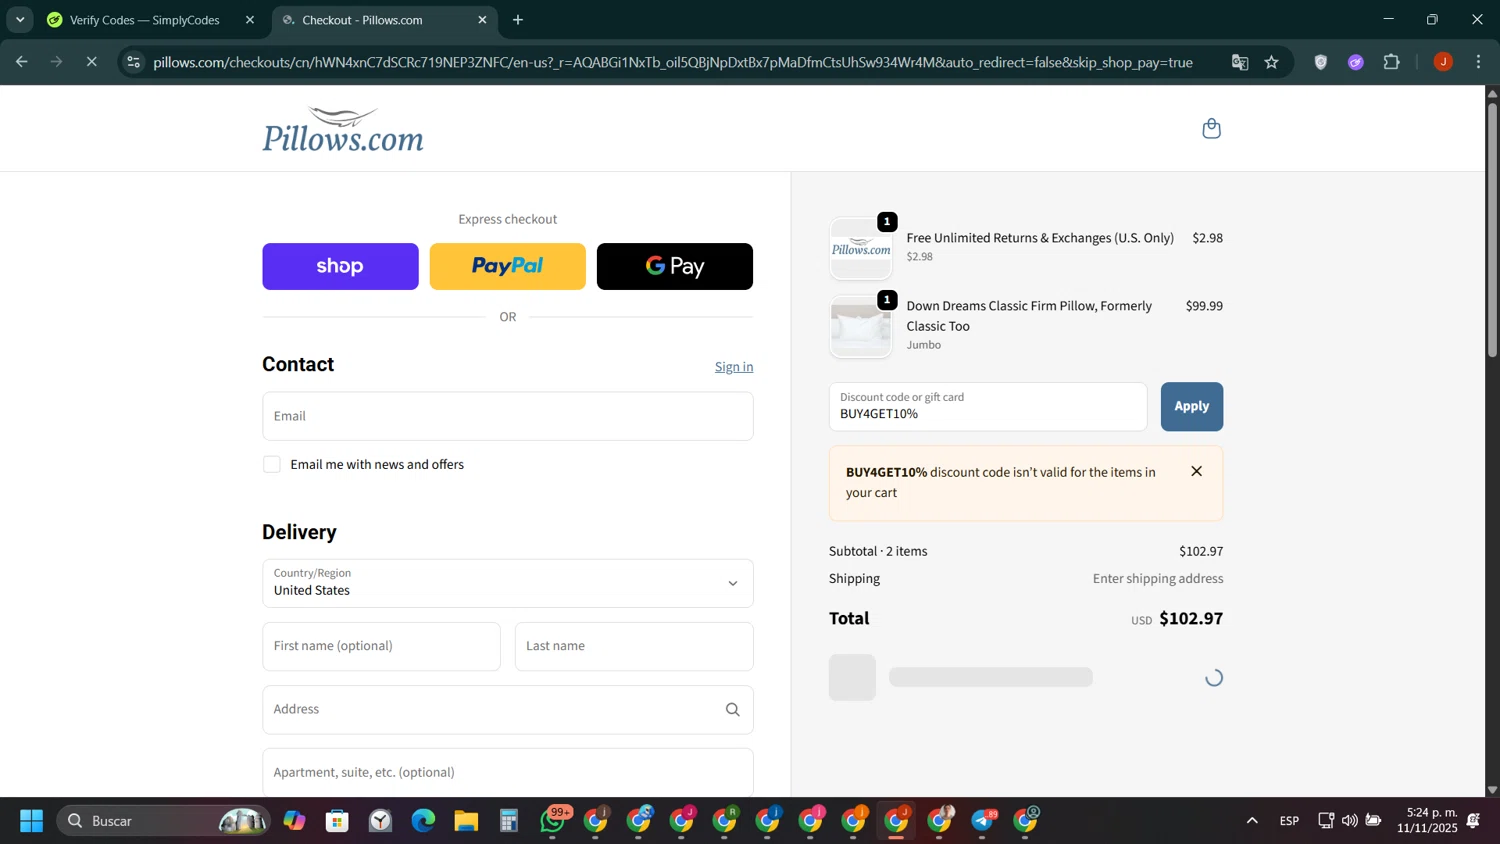Open File Explorer from taskbar
The image size is (1500, 844).
pyautogui.click(x=466, y=821)
